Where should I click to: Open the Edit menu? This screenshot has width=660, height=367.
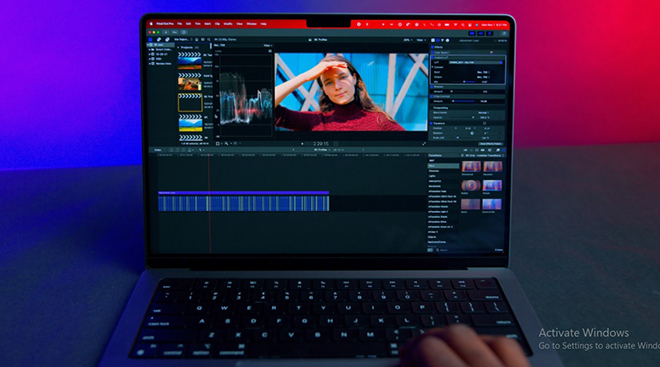(x=189, y=24)
